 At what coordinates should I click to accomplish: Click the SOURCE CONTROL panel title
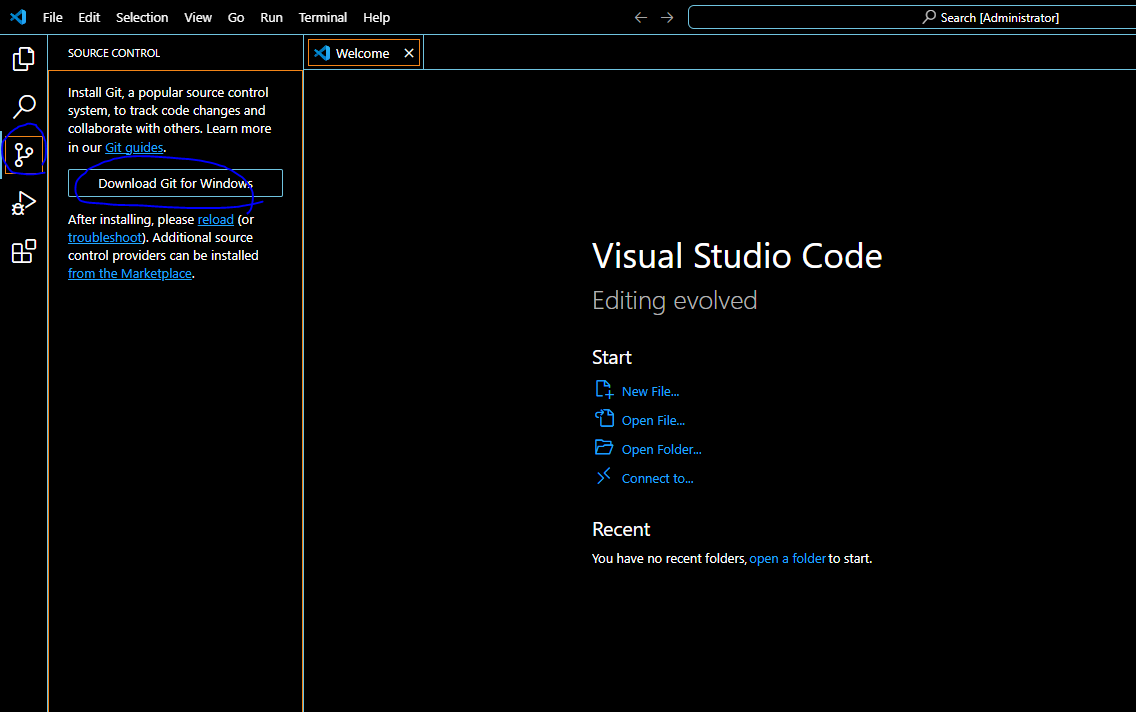[x=114, y=53]
